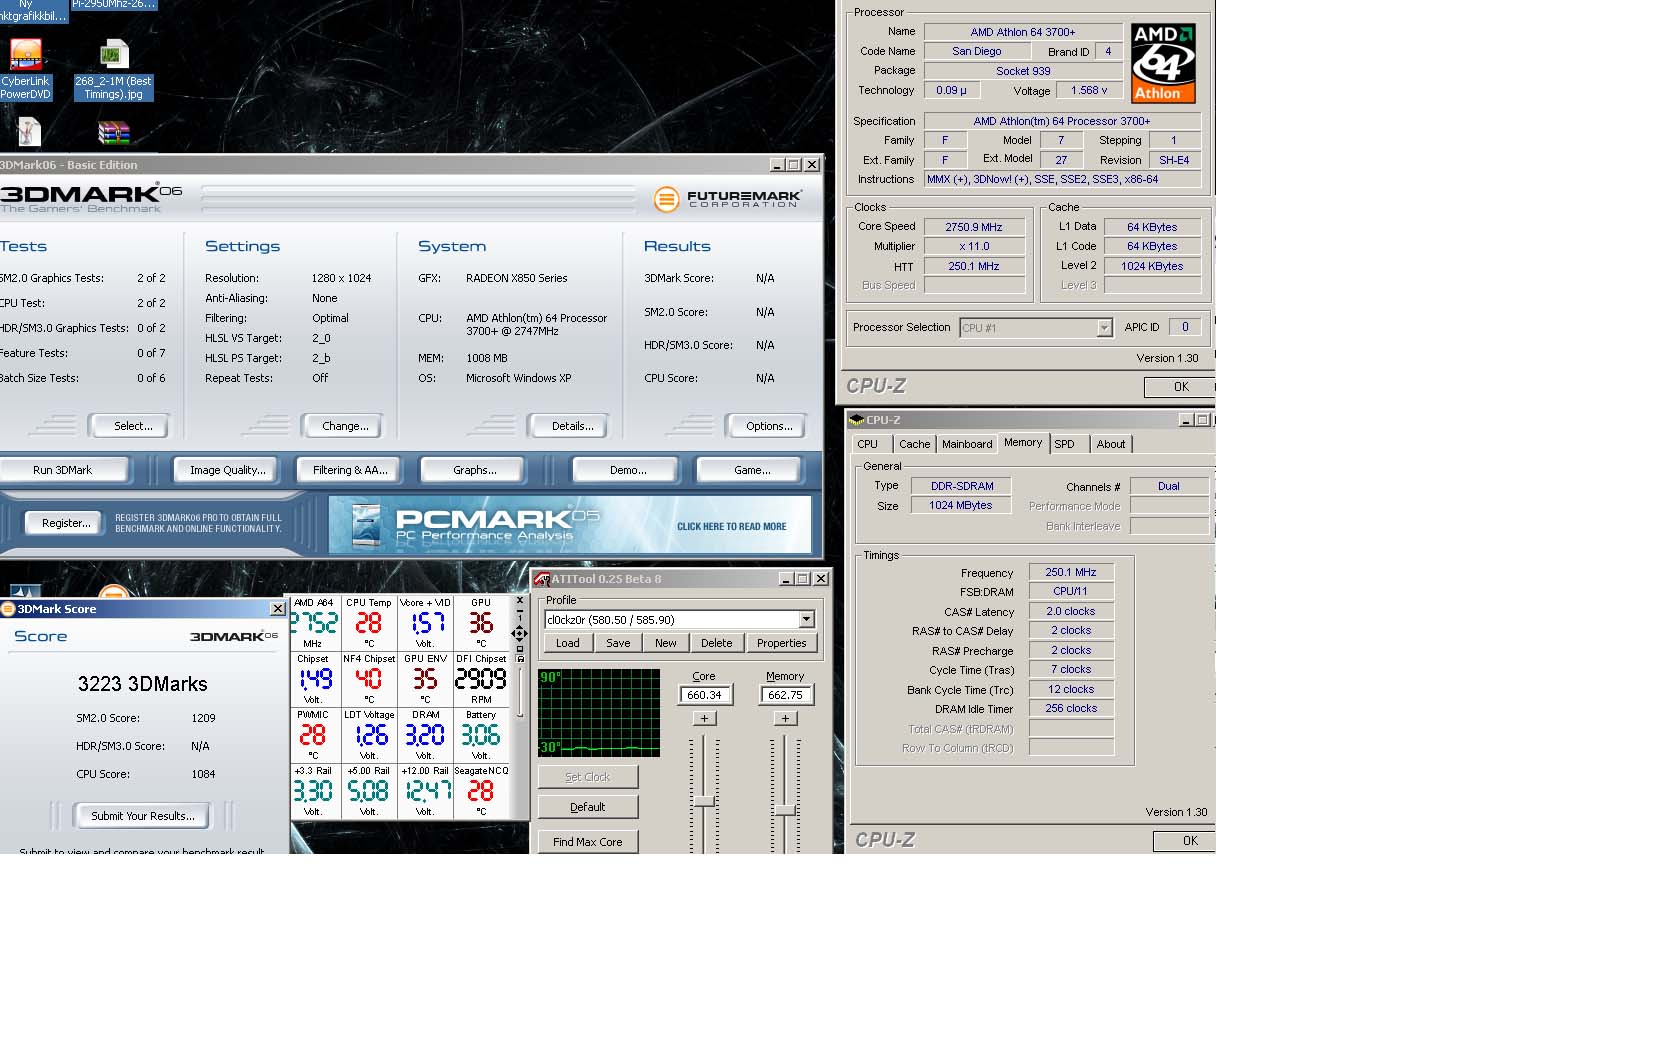
Task: Switch to the Cache tab in CPU-Z
Action: pyautogui.click(x=914, y=444)
